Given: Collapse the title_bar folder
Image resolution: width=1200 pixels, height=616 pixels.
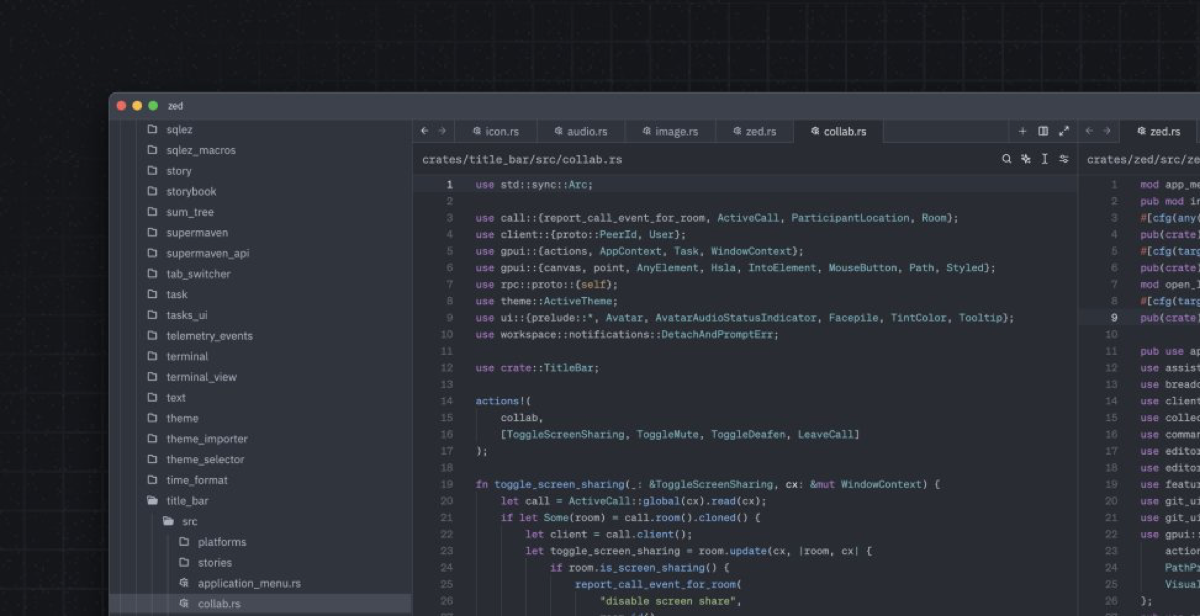Looking at the screenshot, I should coord(186,501).
